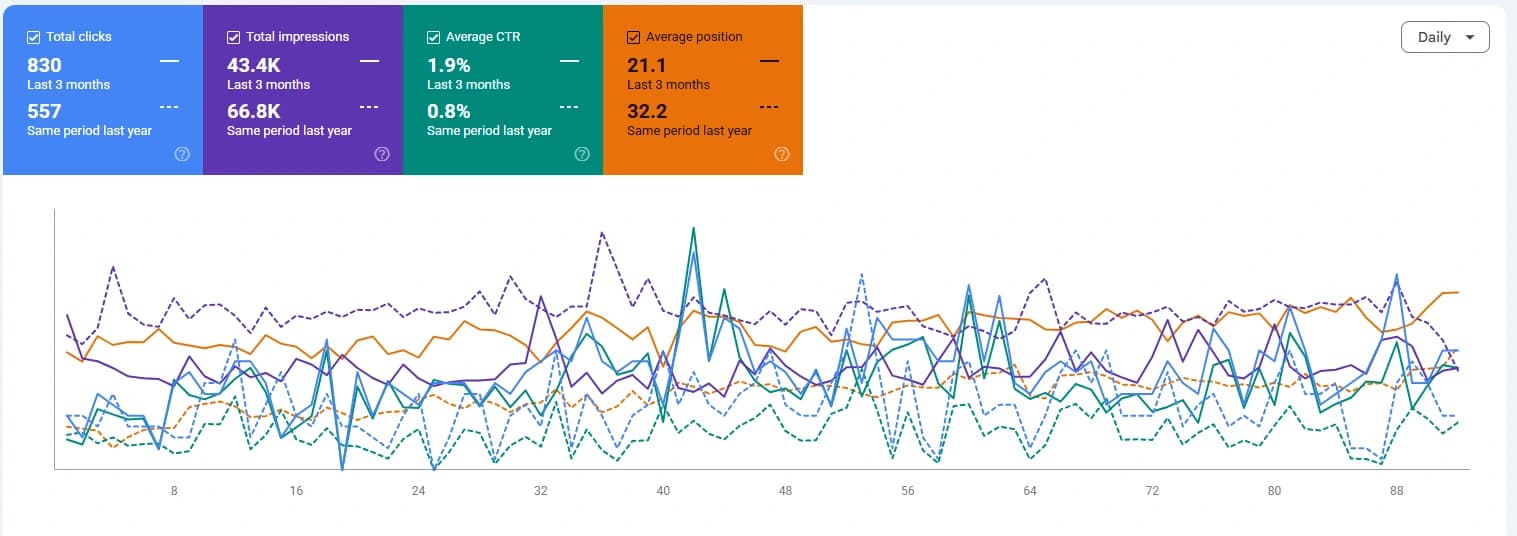This screenshot has width=1517, height=536.
Task: Click the Average CTR label
Action: click(x=483, y=37)
